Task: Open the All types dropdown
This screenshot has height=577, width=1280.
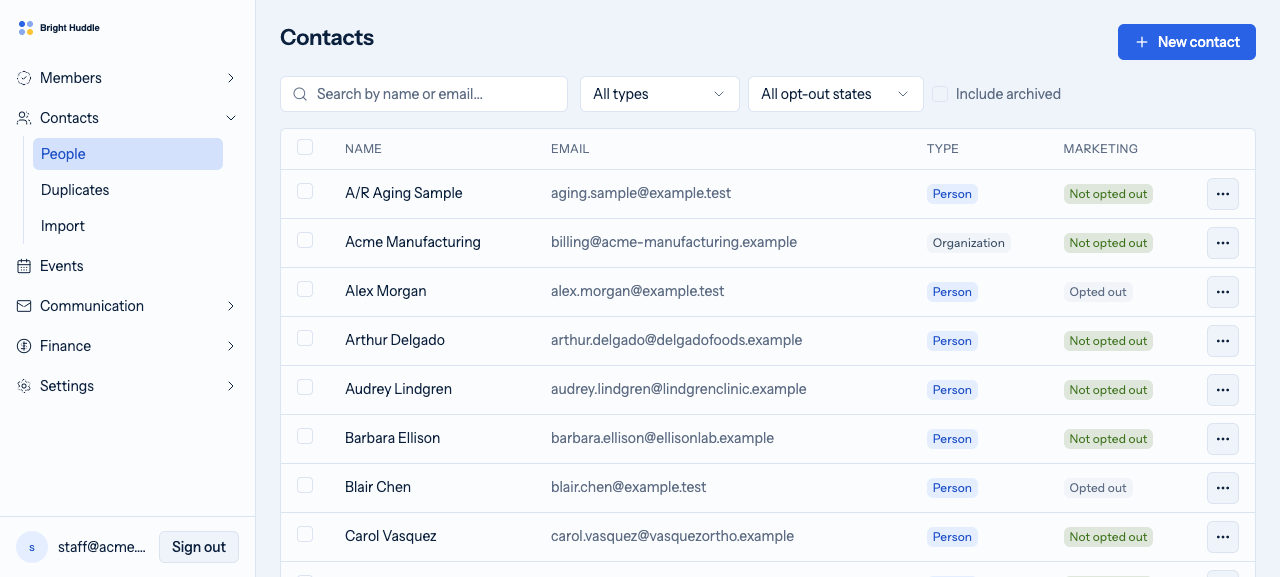Action: tap(660, 94)
